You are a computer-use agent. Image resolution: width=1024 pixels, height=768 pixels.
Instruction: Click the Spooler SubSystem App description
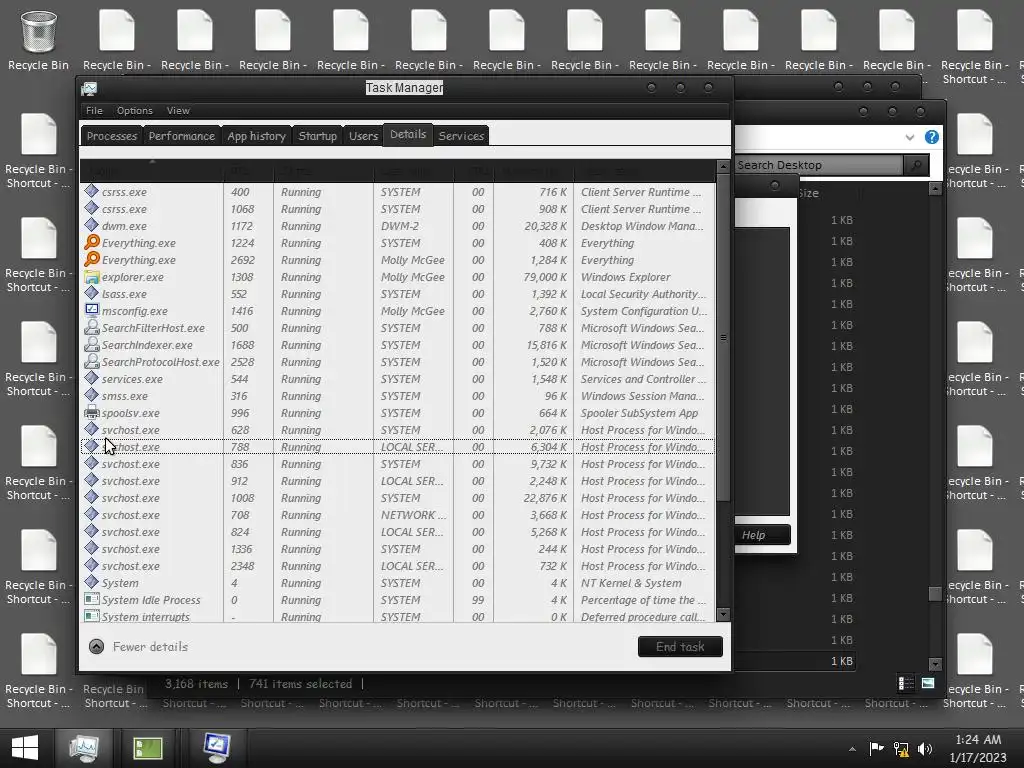pos(639,413)
